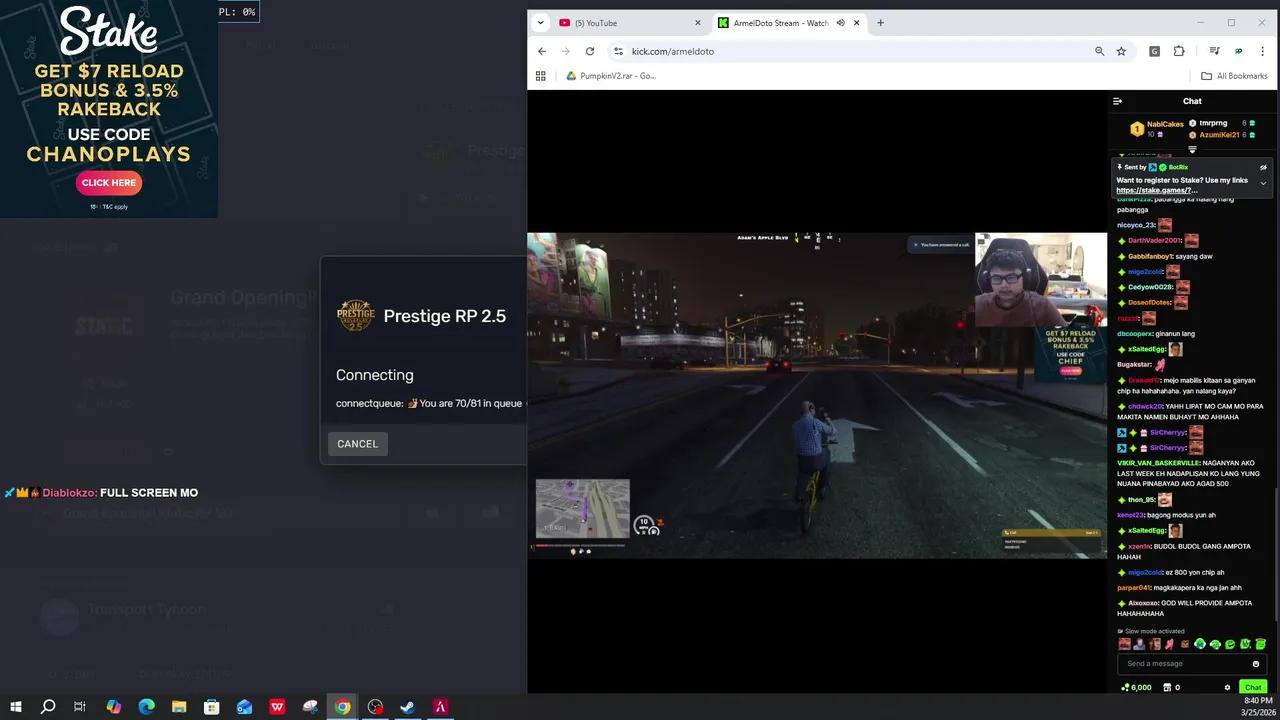Open Steam from taskbar
The height and width of the screenshot is (720, 1280).
coord(407,707)
